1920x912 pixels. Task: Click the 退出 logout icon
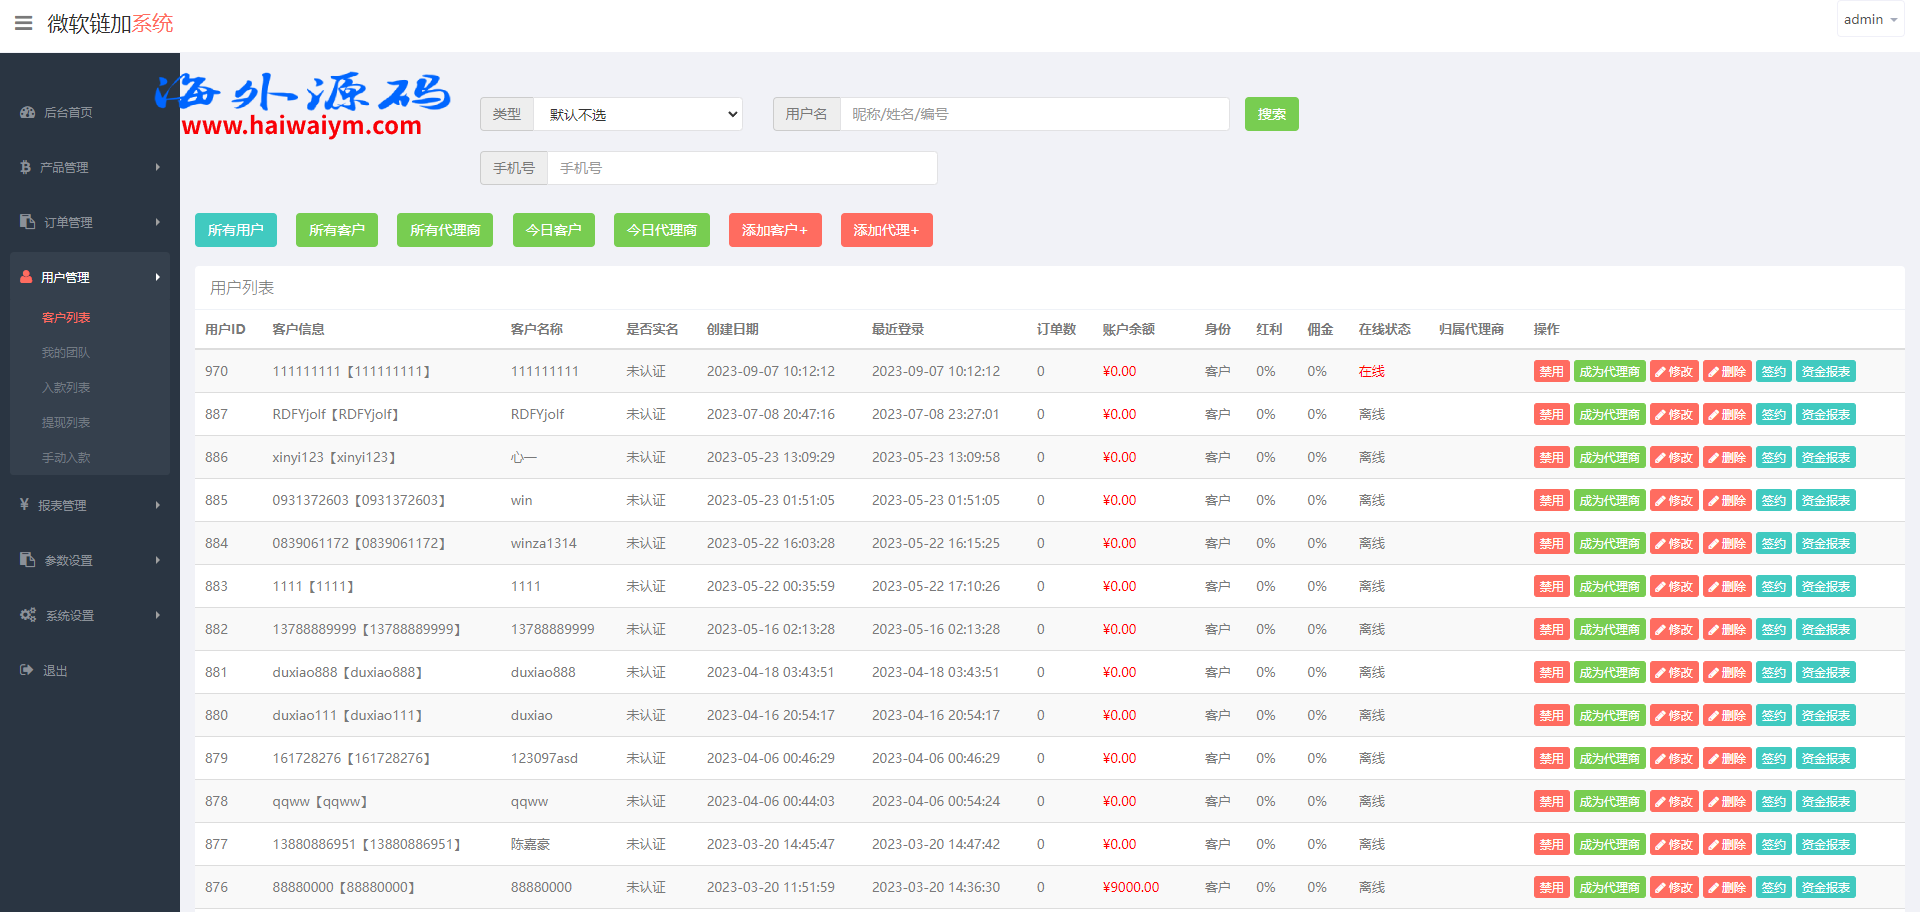[x=27, y=670]
